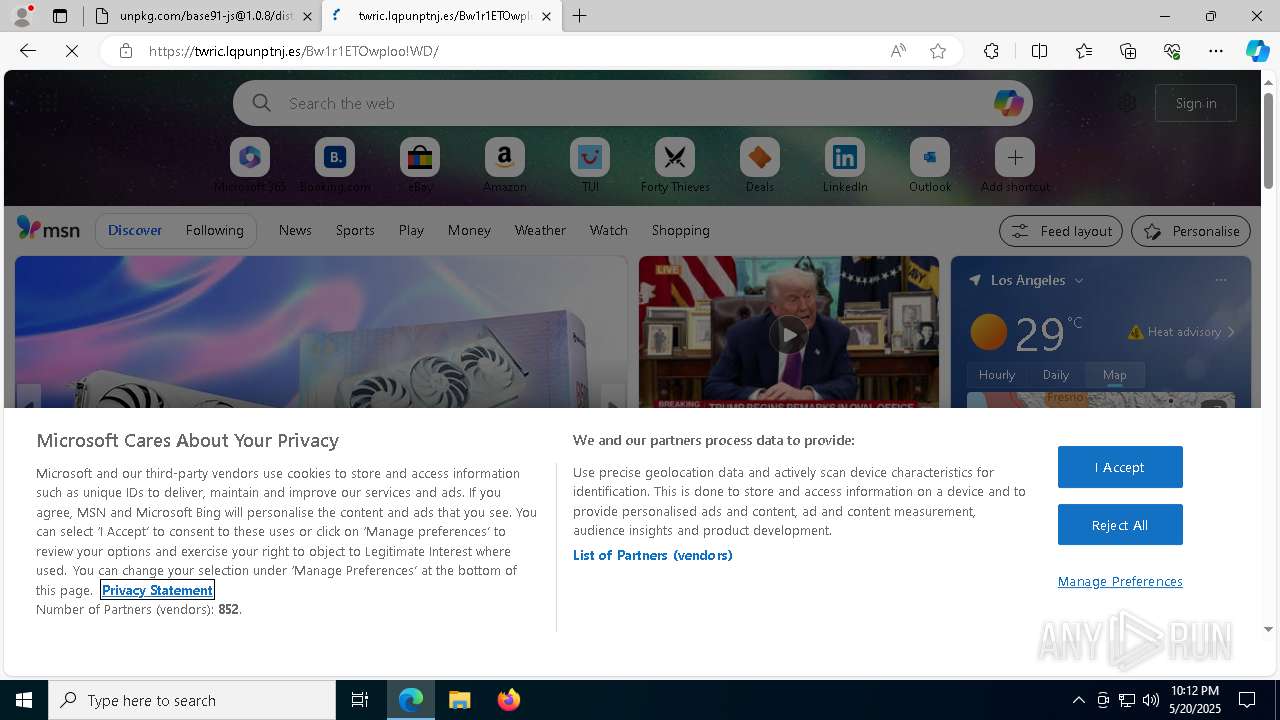Open weather card more options ellipsis
The height and width of the screenshot is (720, 1280).
pyautogui.click(x=1221, y=280)
